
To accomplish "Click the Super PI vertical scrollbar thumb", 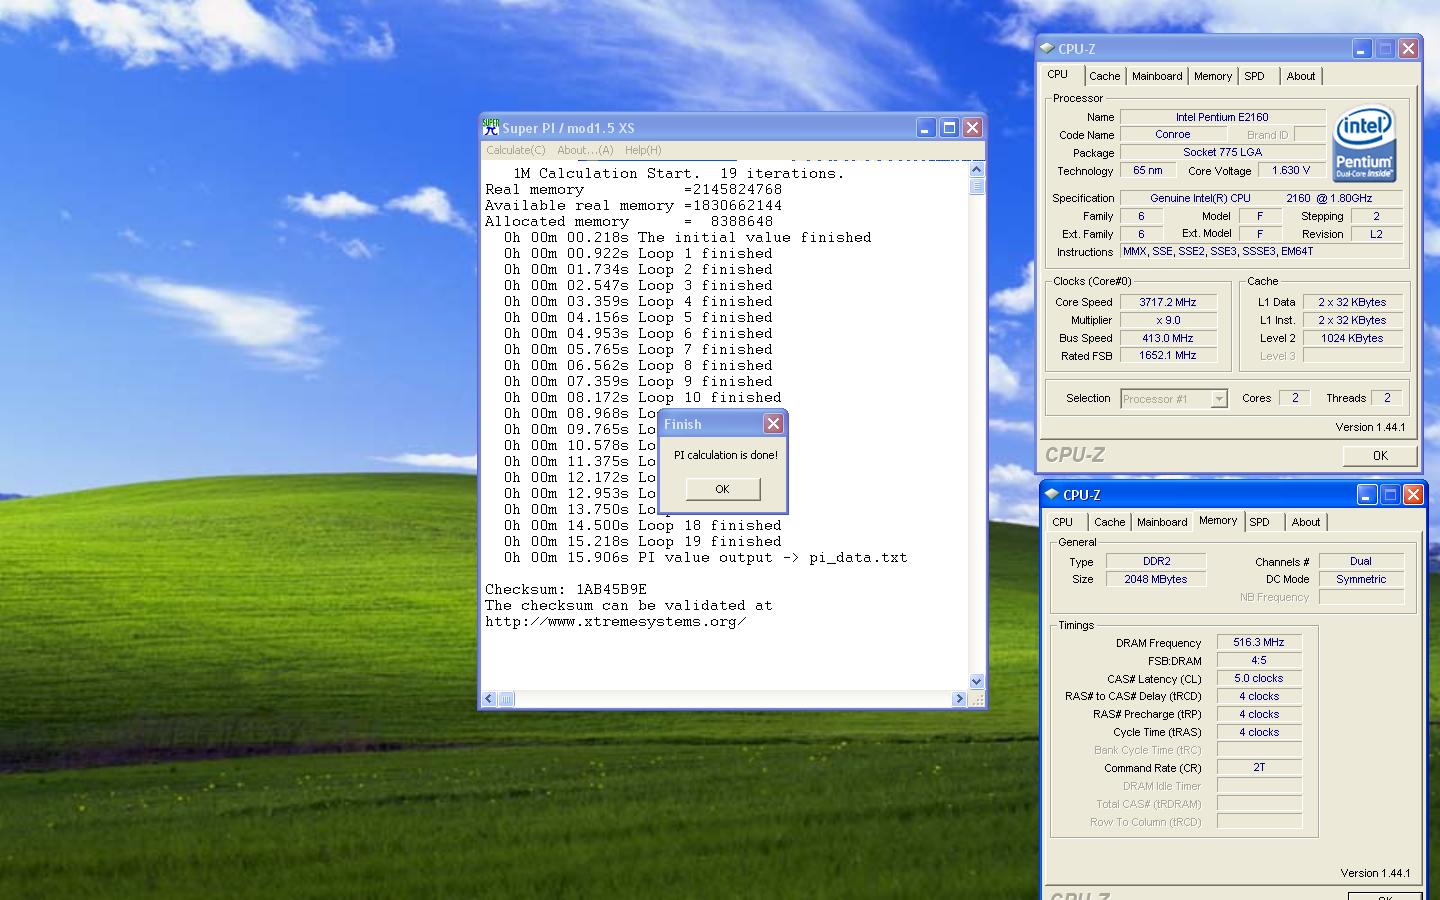I will (977, 186).
